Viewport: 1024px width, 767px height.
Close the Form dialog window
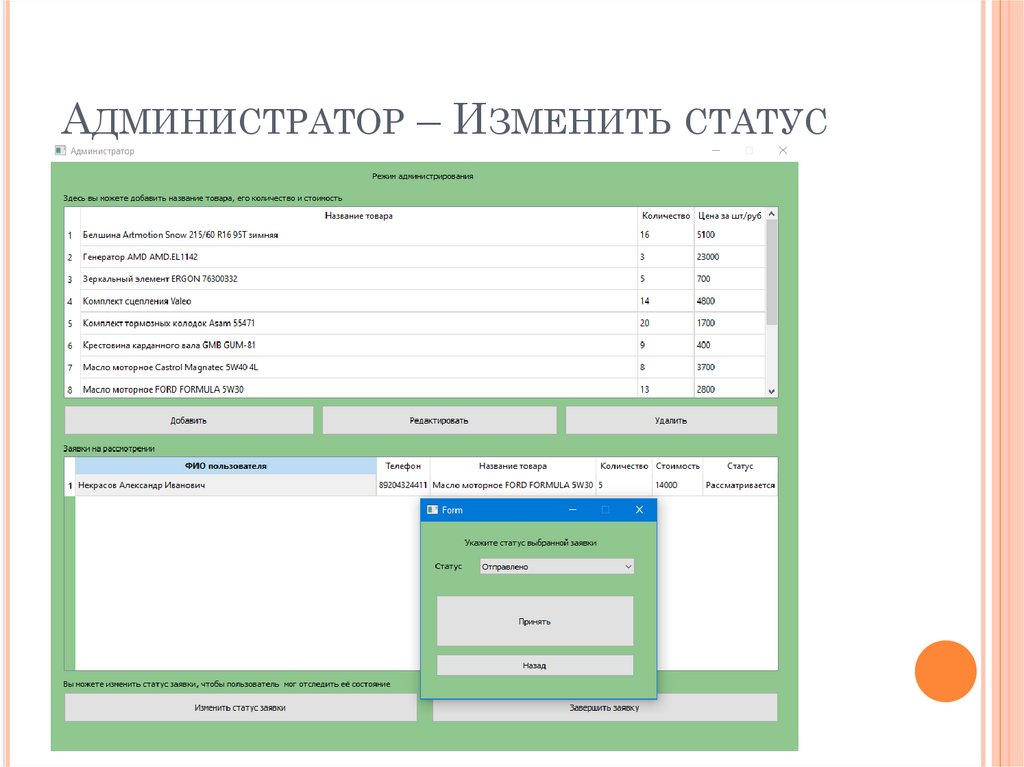click(639, 510)
